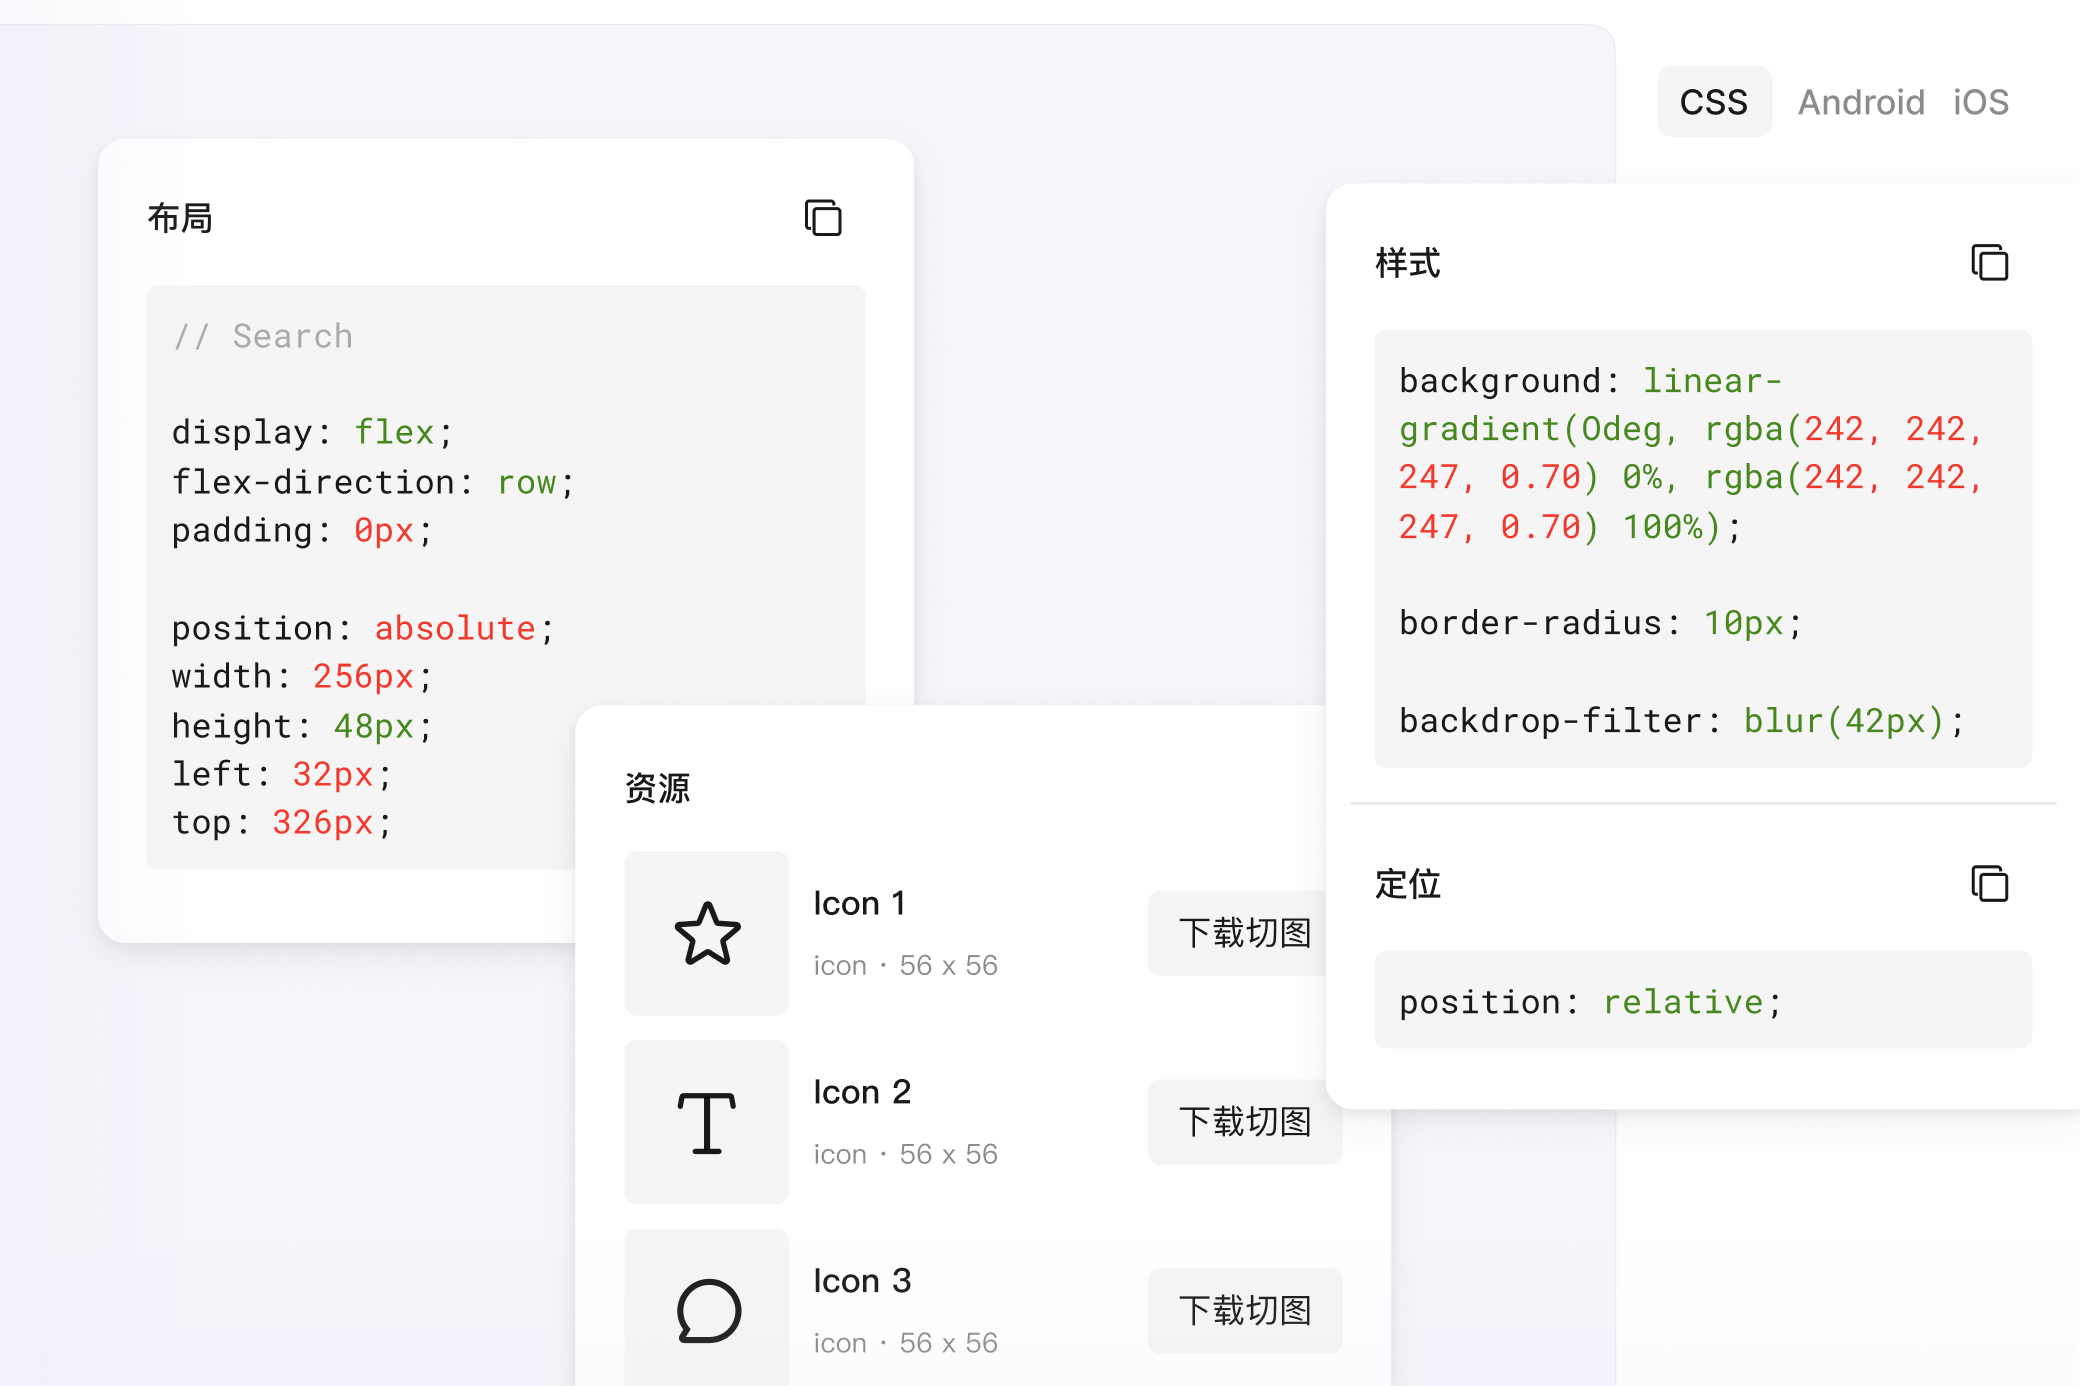Copy the 定位 position code
Viewport: 2080px width, 1386px height.
point(1989,883)
